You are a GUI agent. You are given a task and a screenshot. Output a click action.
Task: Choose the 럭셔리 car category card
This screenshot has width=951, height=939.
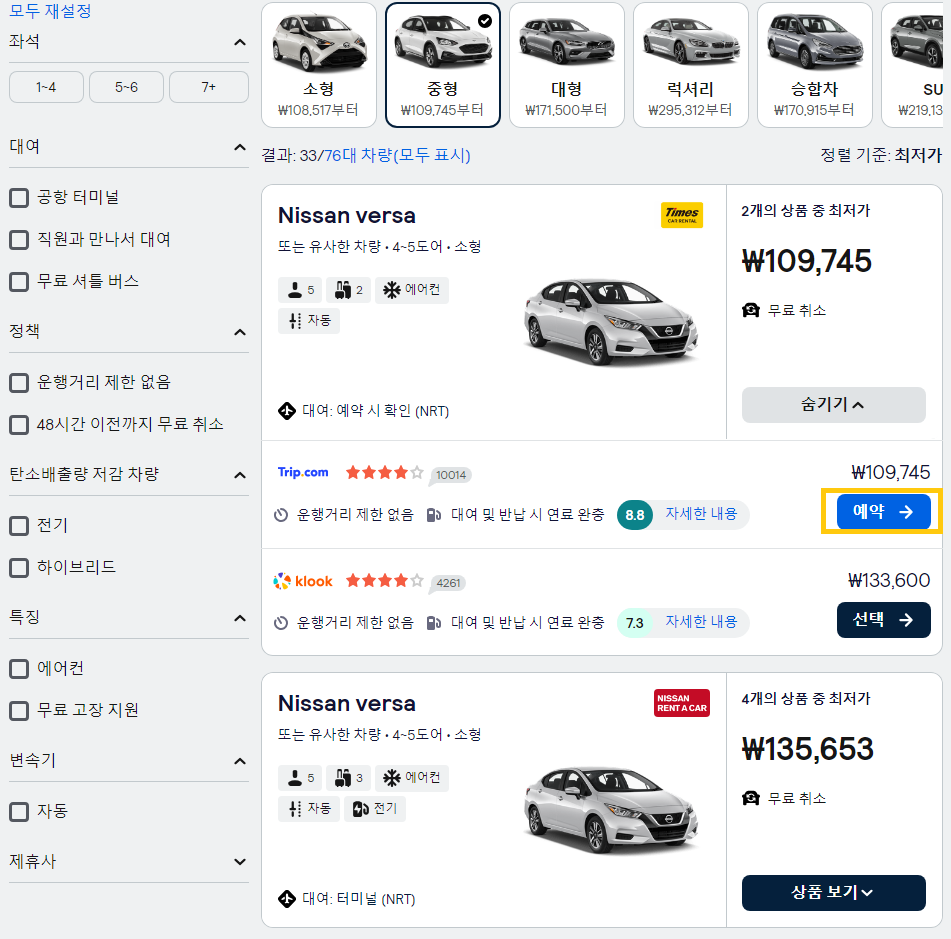click(x=691, y=65)
